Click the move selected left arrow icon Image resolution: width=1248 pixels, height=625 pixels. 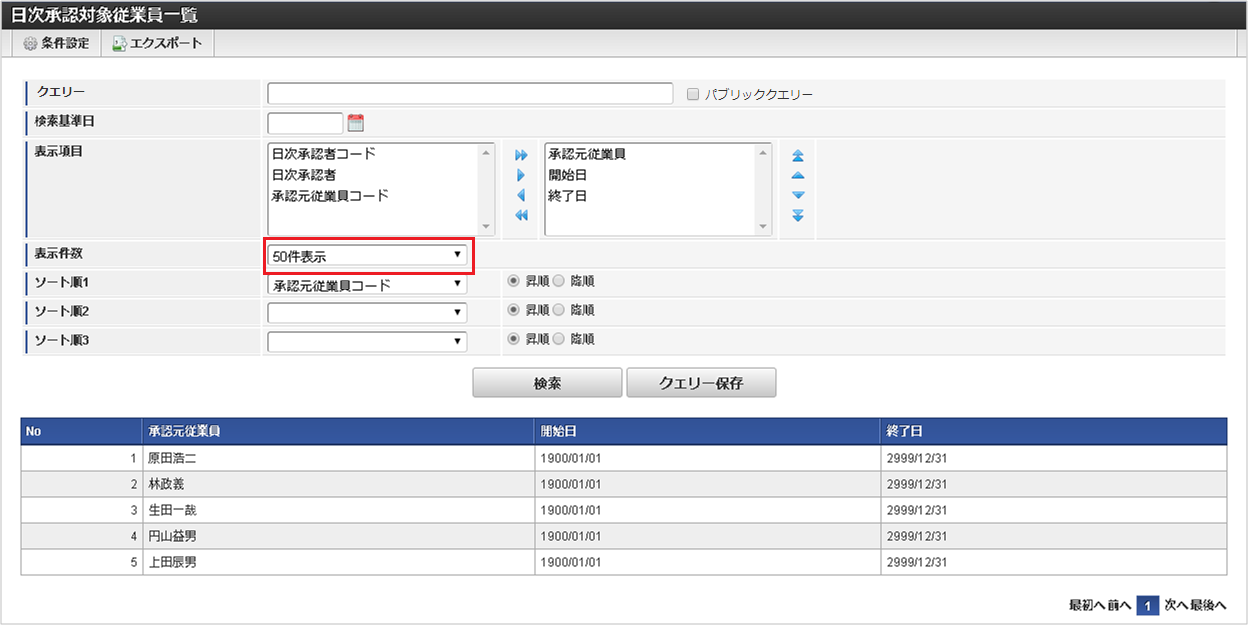tap(520, 196)
